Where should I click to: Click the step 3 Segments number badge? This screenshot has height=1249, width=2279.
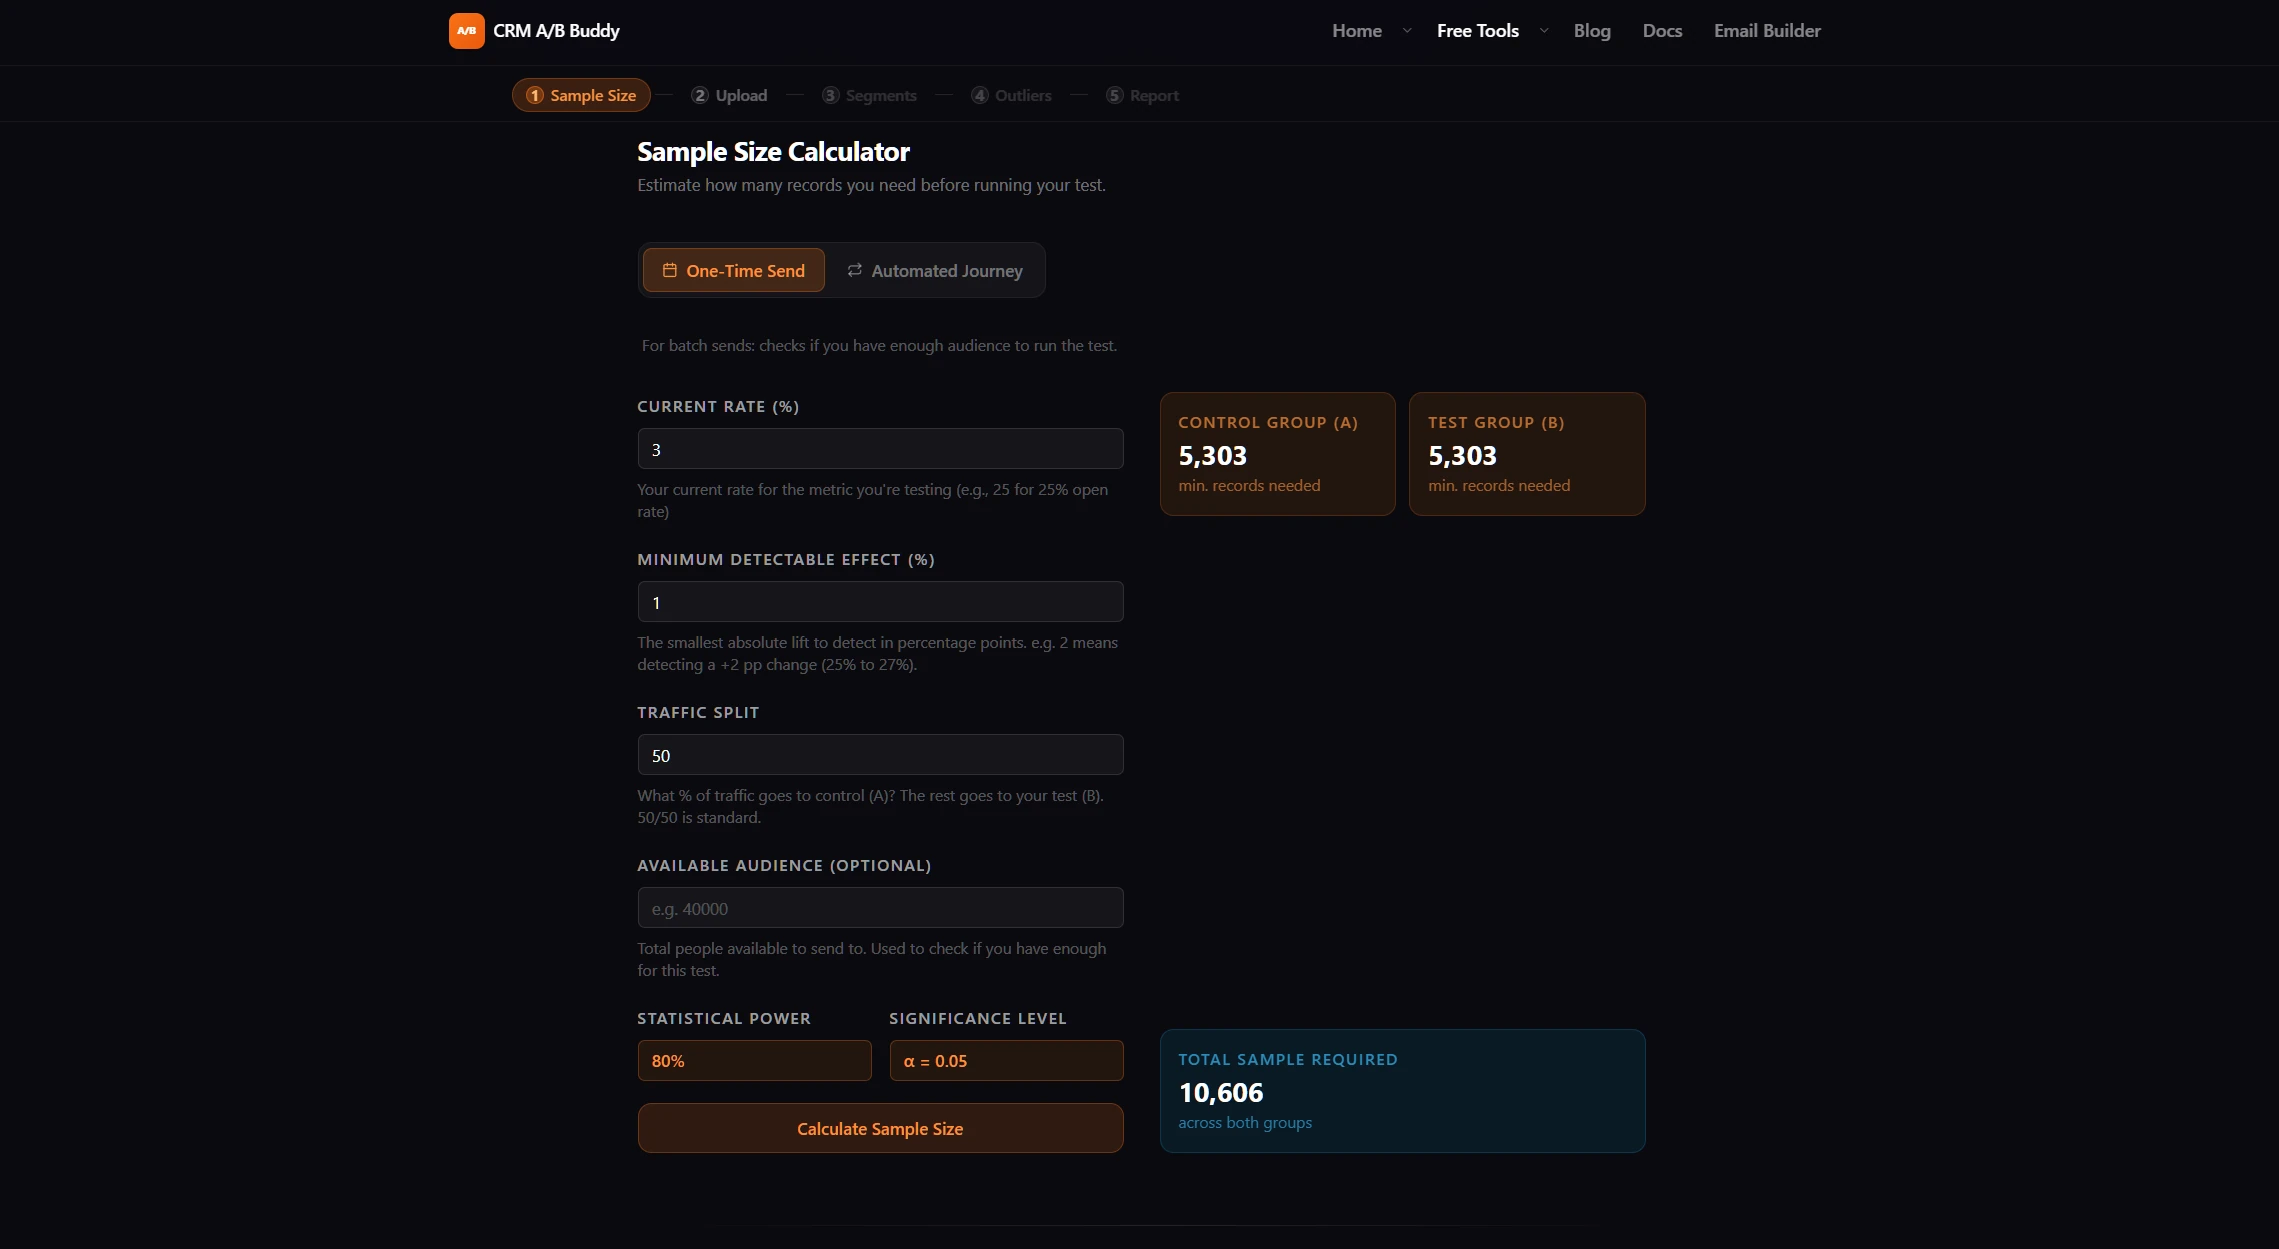[x=830, y=95]
